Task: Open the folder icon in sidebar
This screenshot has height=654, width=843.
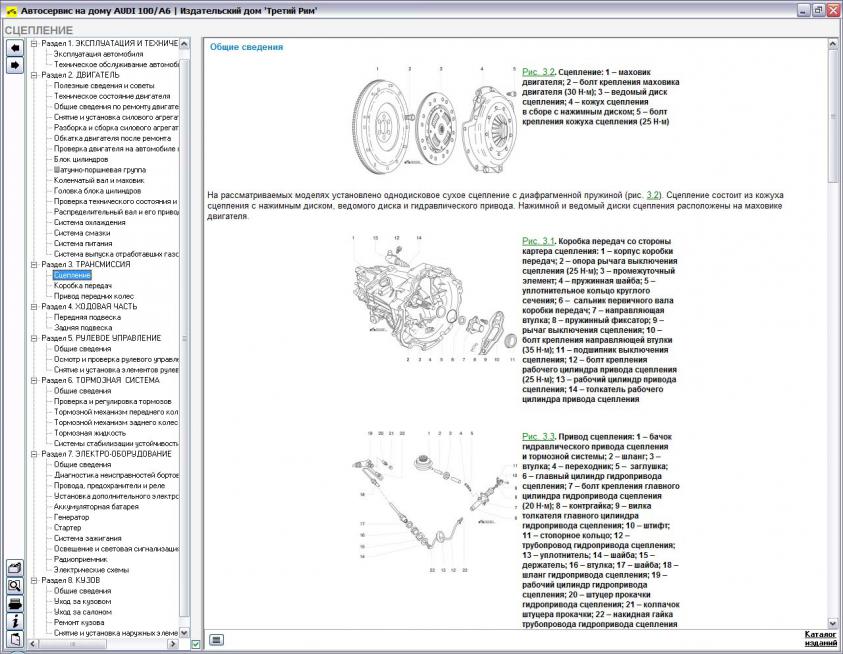Action: (x=15, y=568)
